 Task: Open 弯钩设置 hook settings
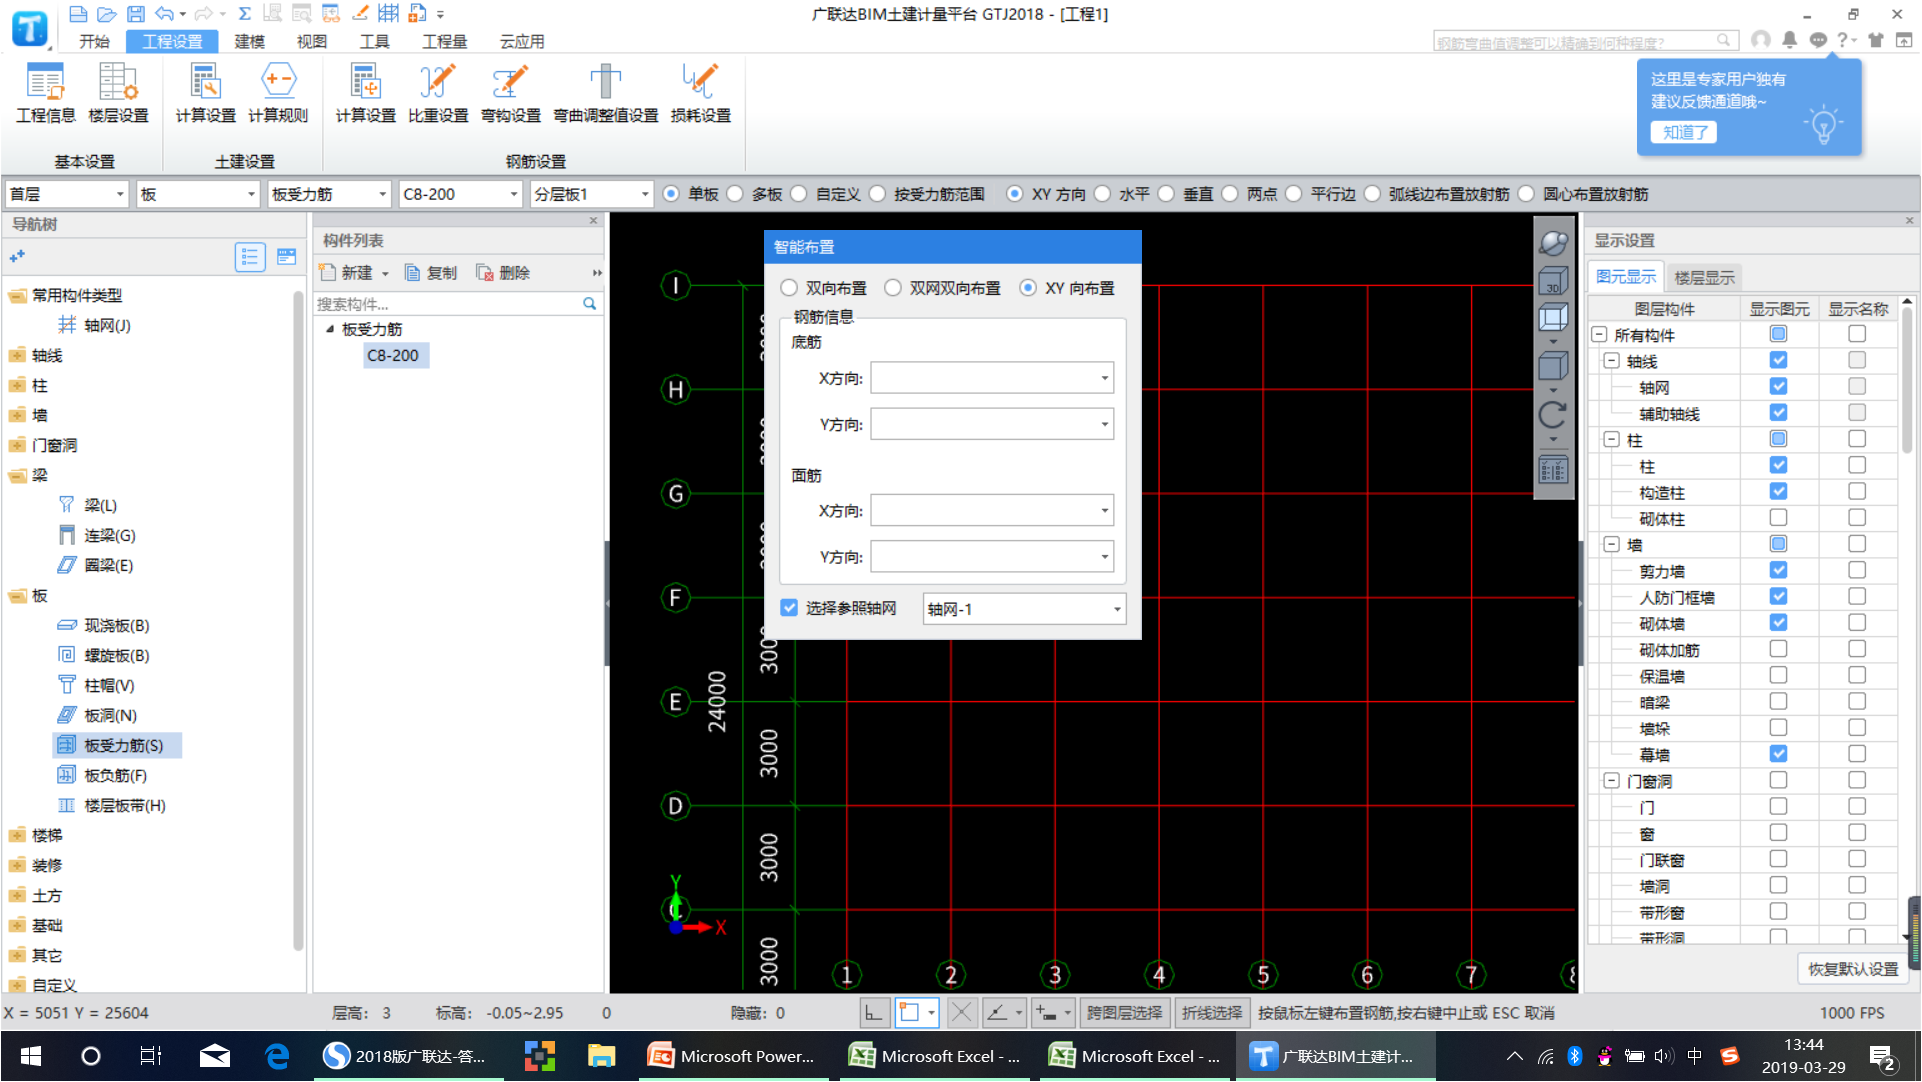click(x=510, y=93)
